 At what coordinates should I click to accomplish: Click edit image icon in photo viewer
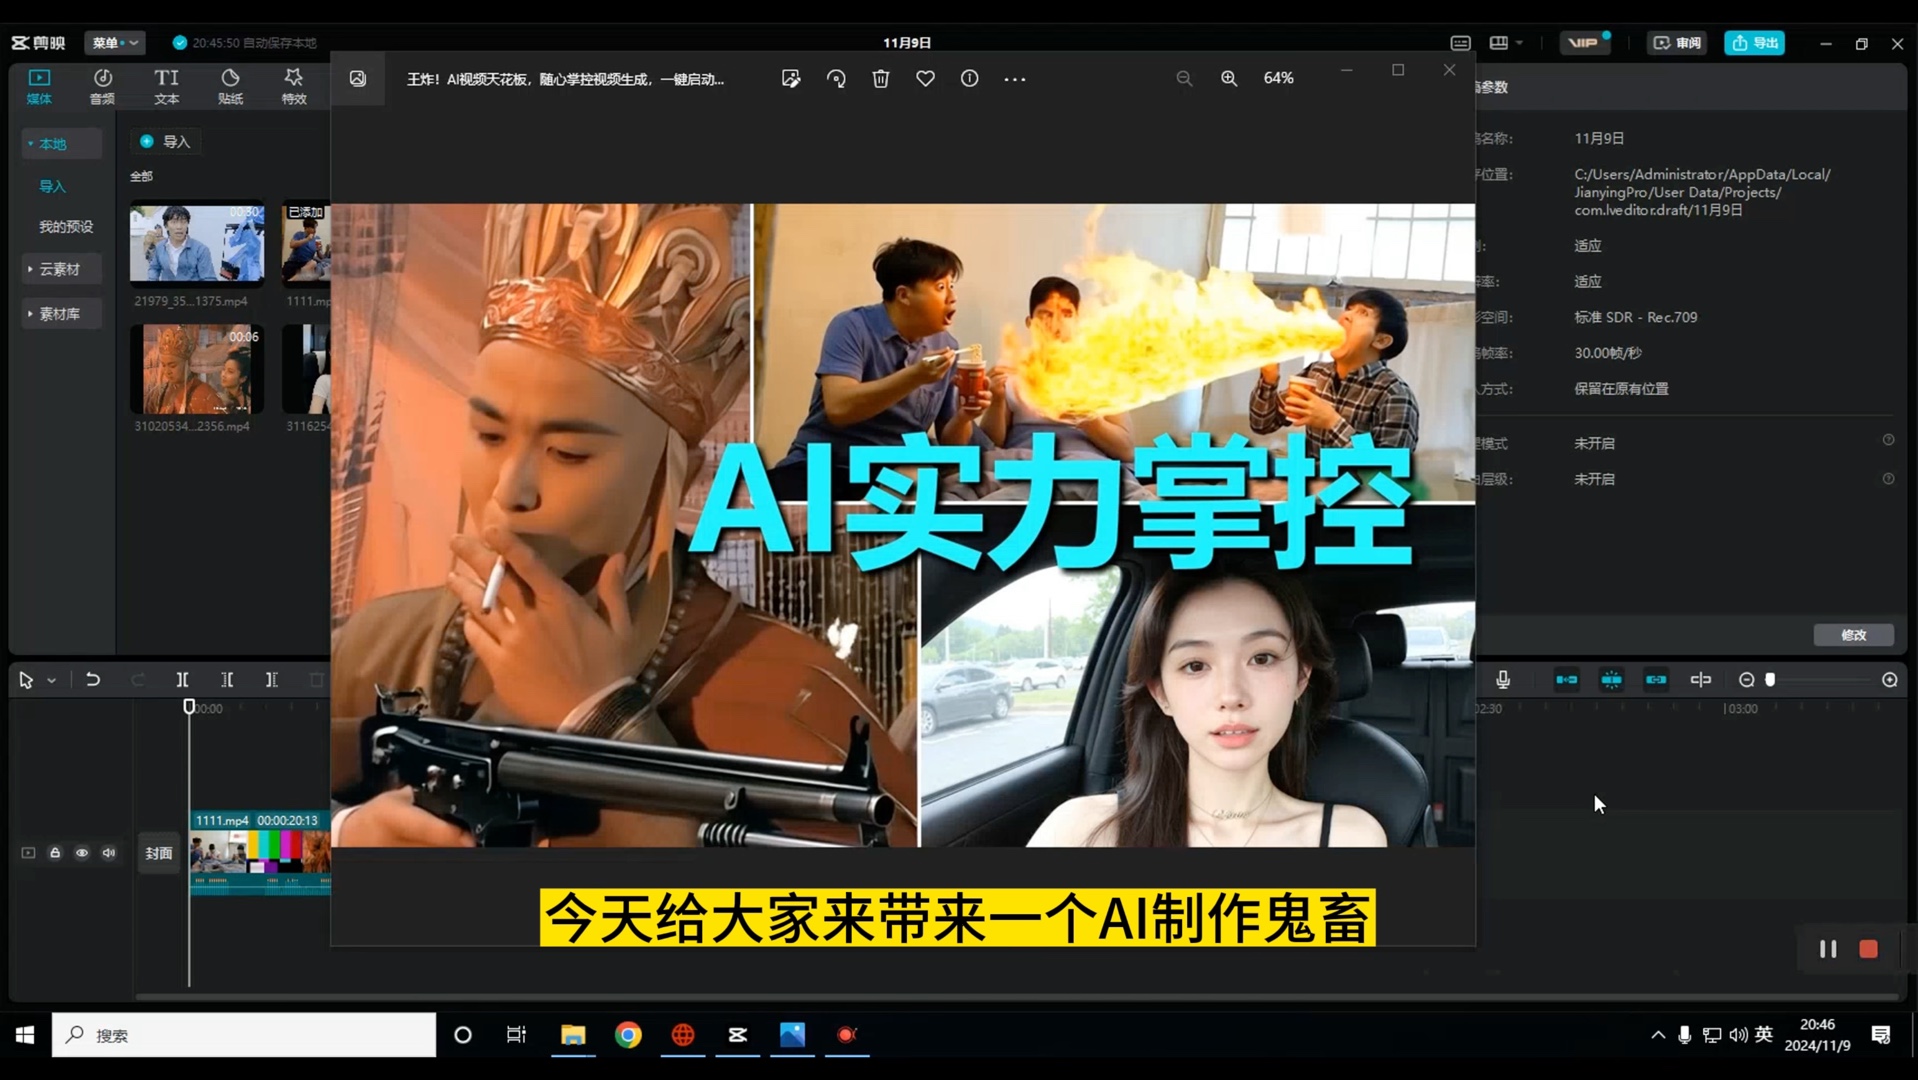click(x=791, y=79)
